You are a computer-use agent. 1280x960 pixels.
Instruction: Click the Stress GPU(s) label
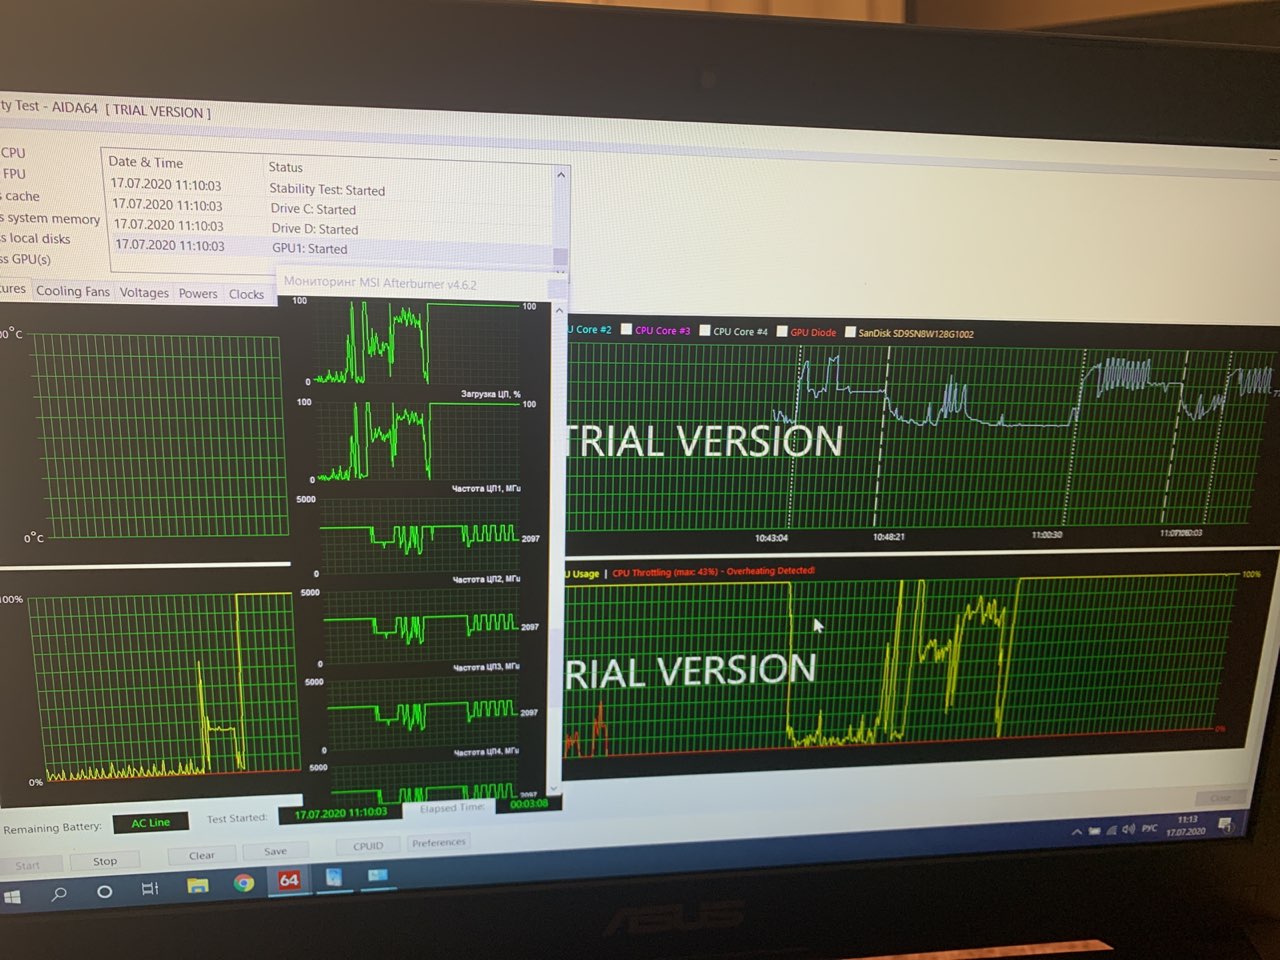(26, 259)
